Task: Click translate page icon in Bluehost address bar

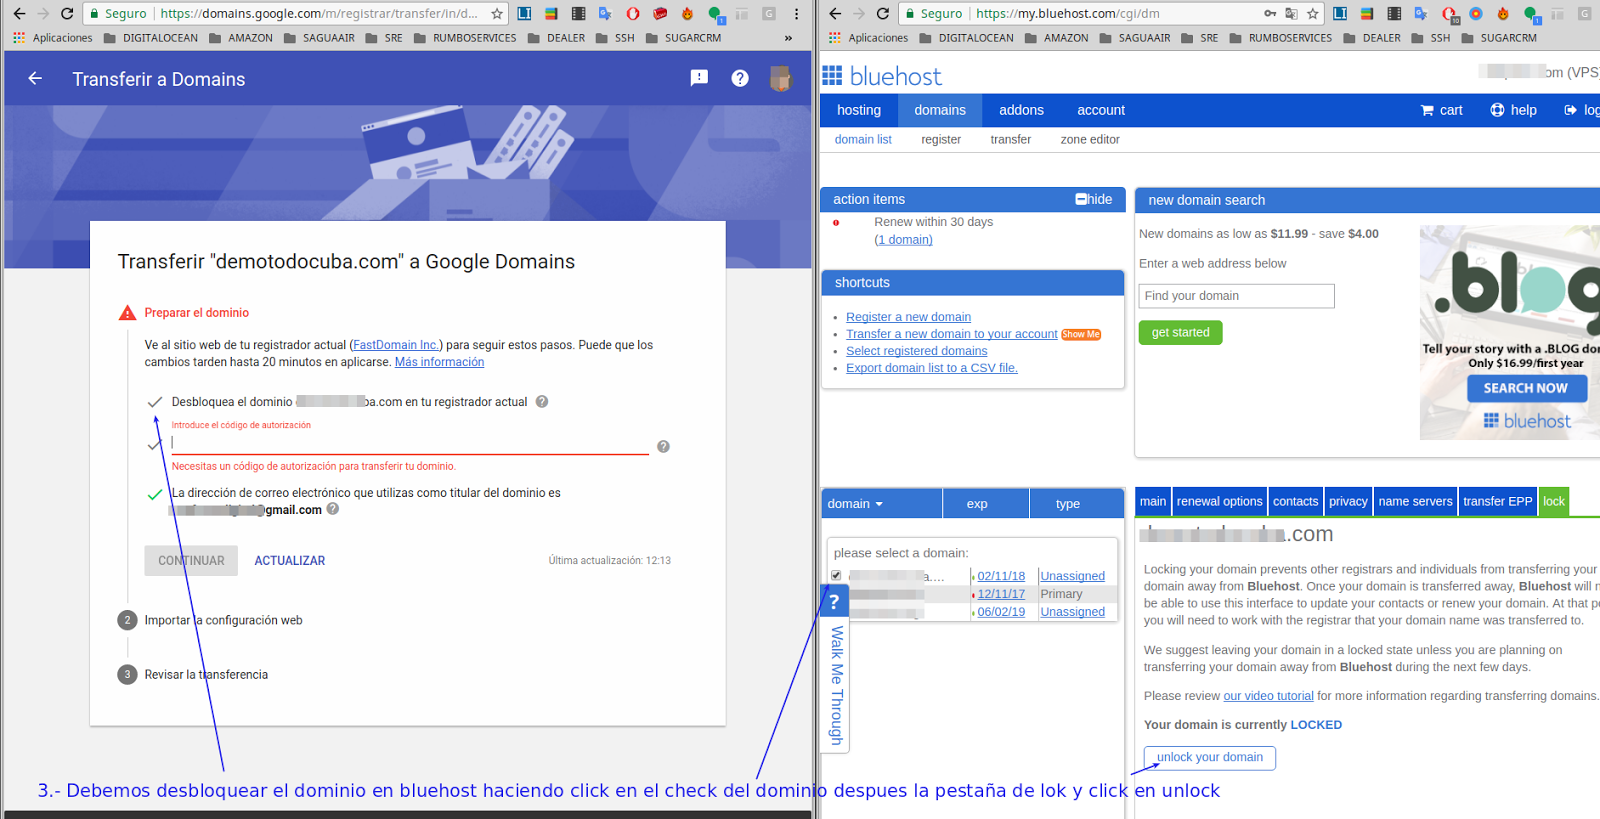Action: click(1291, 14)
